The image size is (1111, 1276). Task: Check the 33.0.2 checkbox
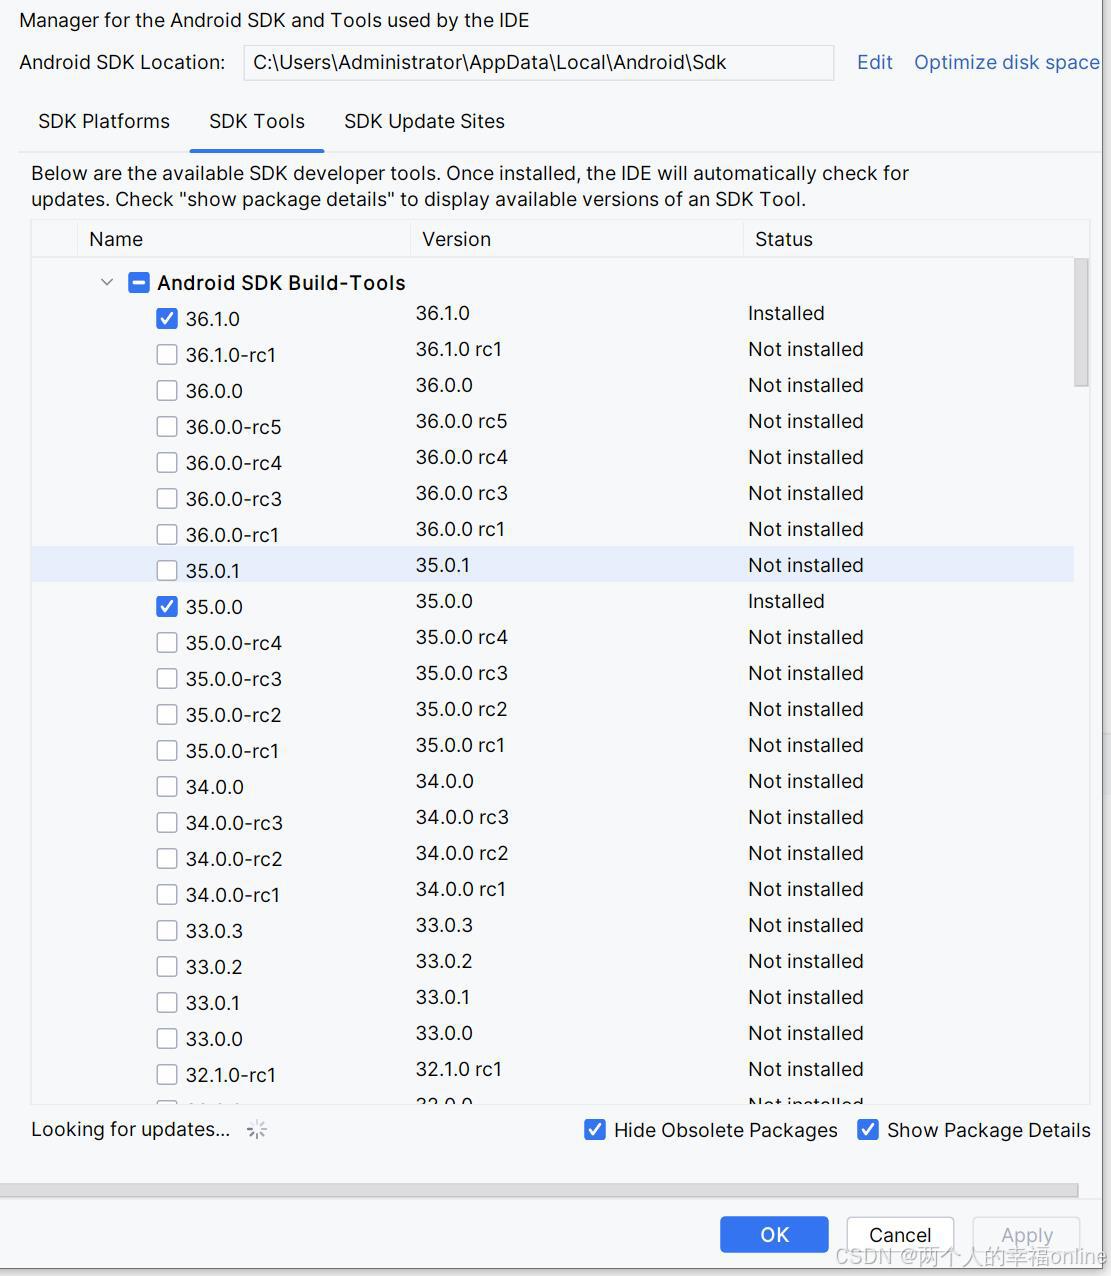(x=167, y=967)
